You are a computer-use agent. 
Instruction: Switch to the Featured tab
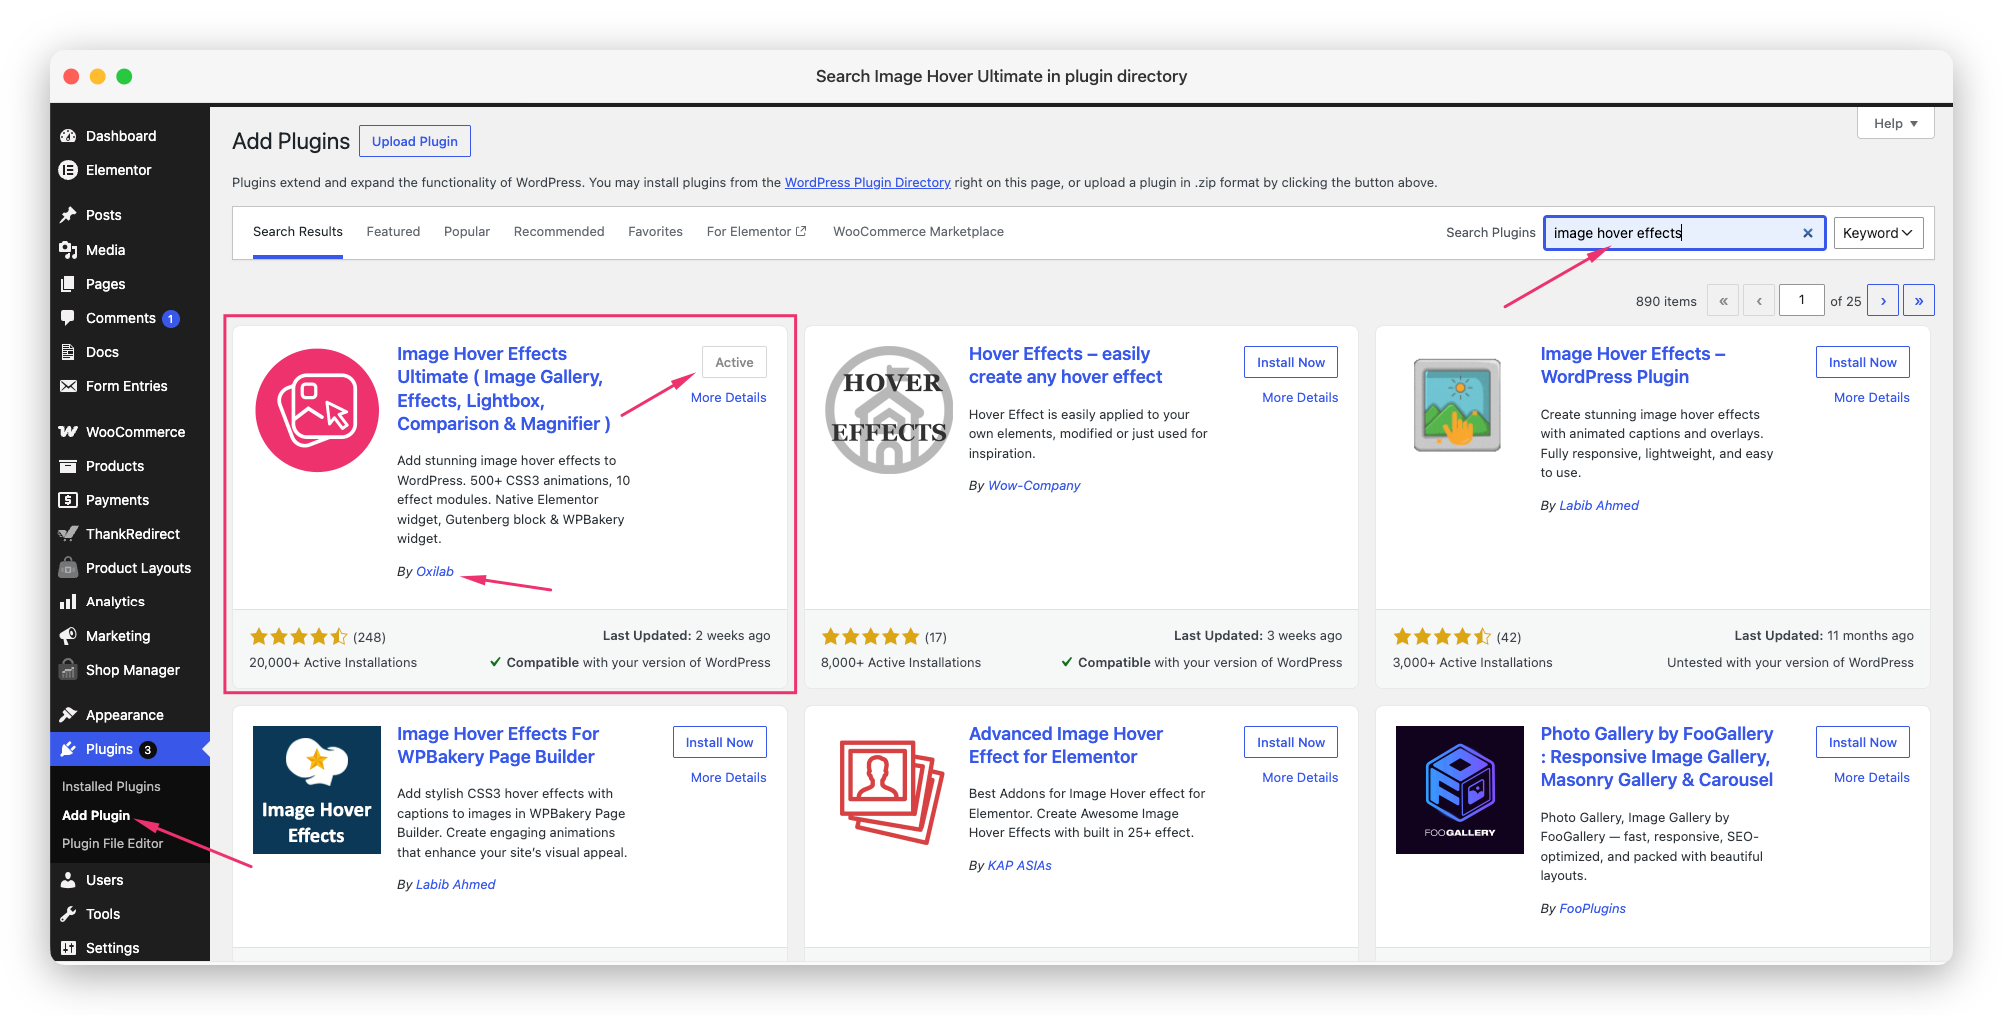click(393, 232)
